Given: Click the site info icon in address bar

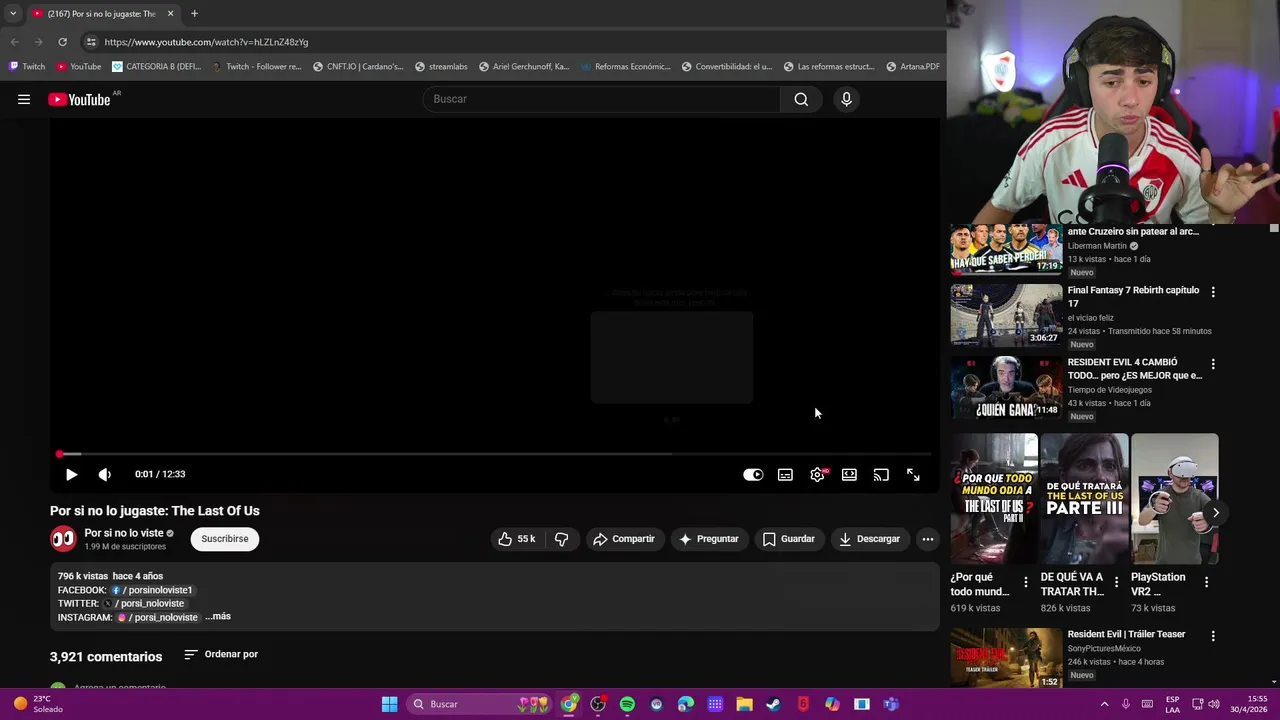Looking at the screenshot, I should pyautogui.click(x=91, y=42).
